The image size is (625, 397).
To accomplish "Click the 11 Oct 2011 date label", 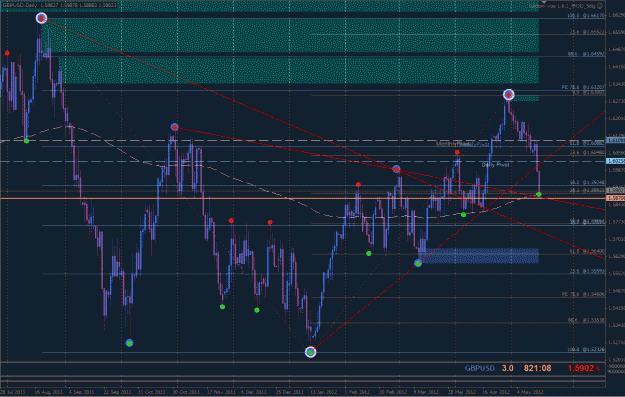I will click(152, 392).
